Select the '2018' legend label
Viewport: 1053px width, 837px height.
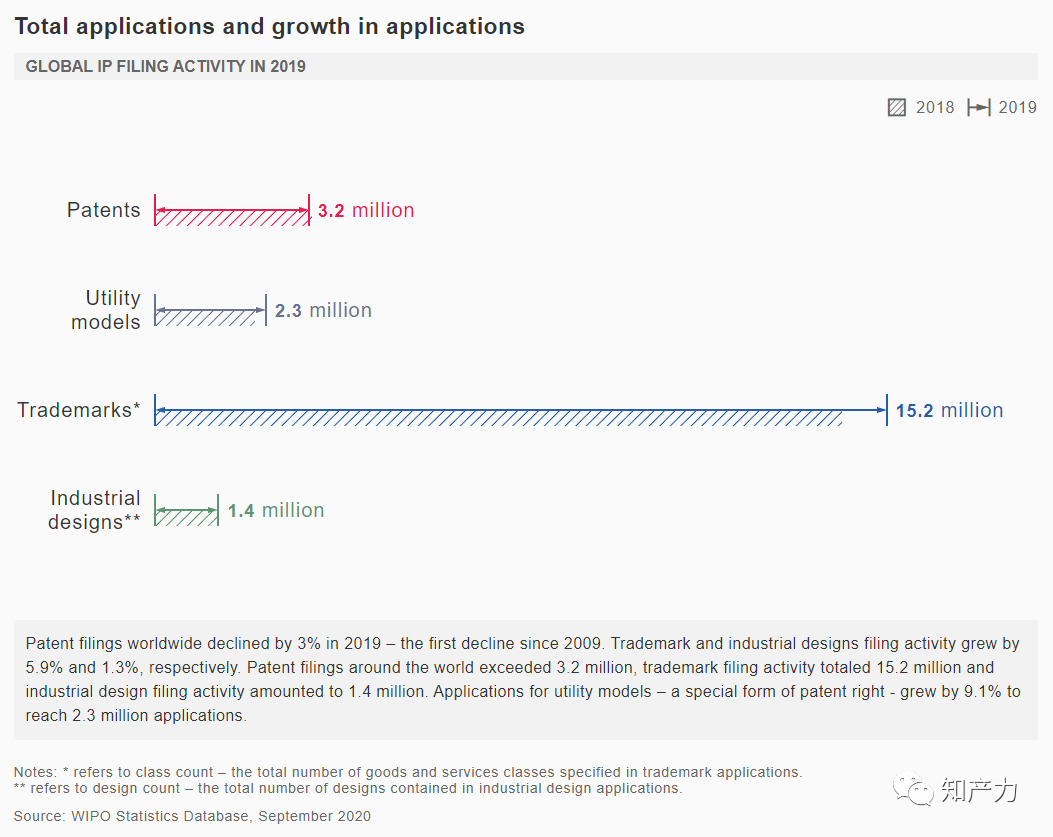(x=935, y=107)
